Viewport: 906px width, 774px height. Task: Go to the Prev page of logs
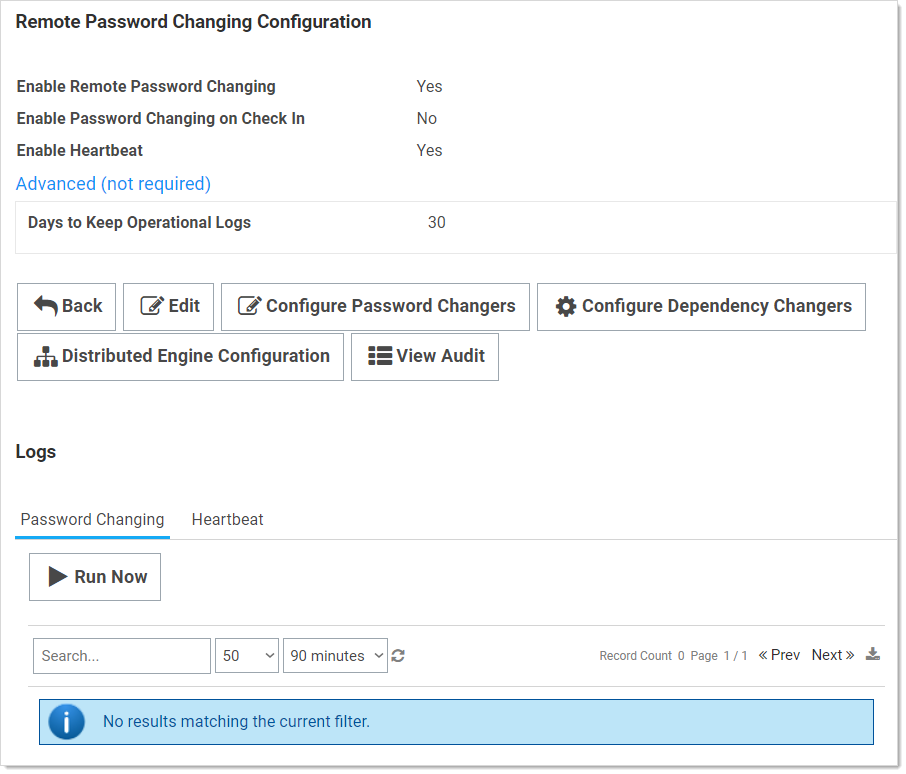[x=779, y=656]
